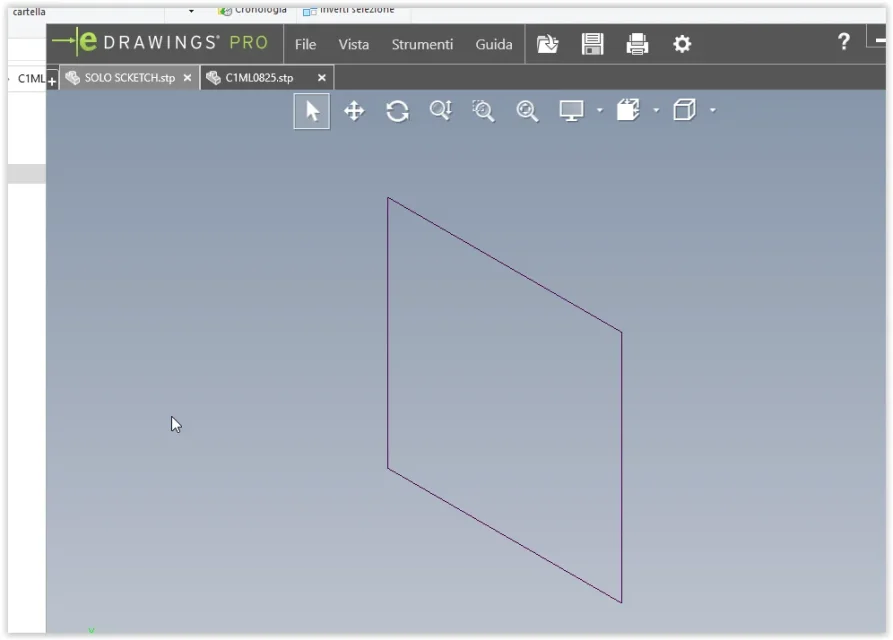Image resolution: width=893 pixels, height=640 pixels.
Task: Activate the Rotate view tool
Action: click(397, 111)
